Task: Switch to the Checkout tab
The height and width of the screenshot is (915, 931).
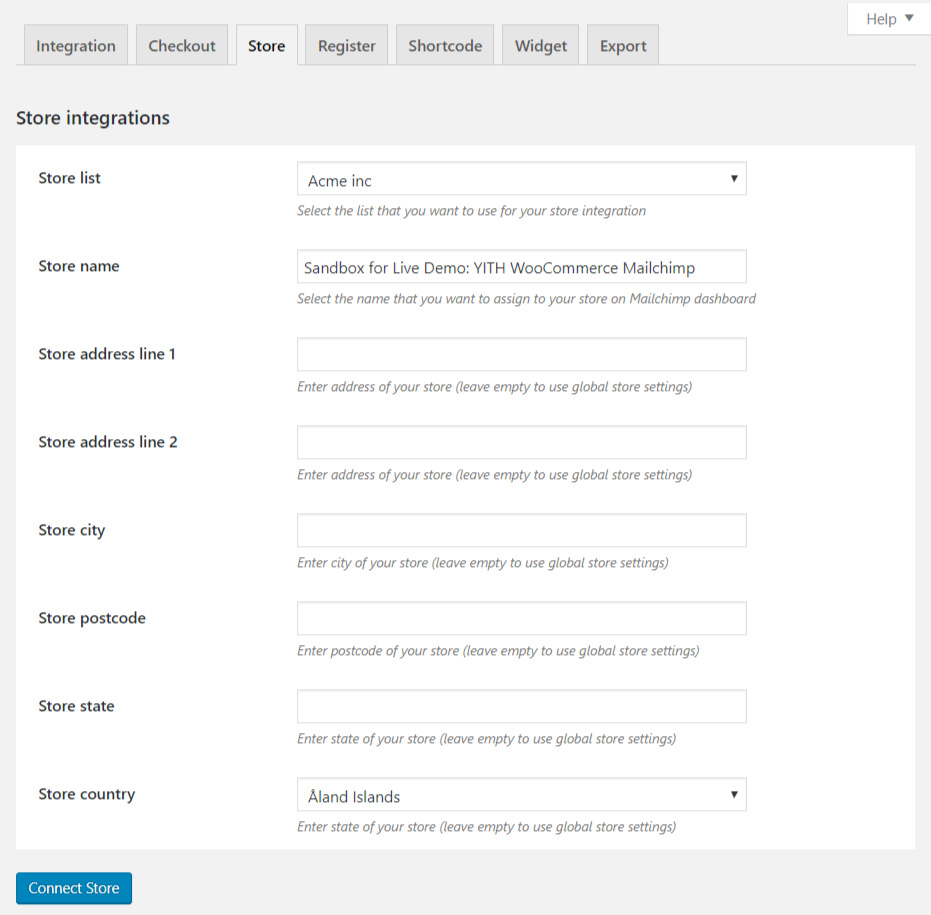Action: (x=182, y=46)
